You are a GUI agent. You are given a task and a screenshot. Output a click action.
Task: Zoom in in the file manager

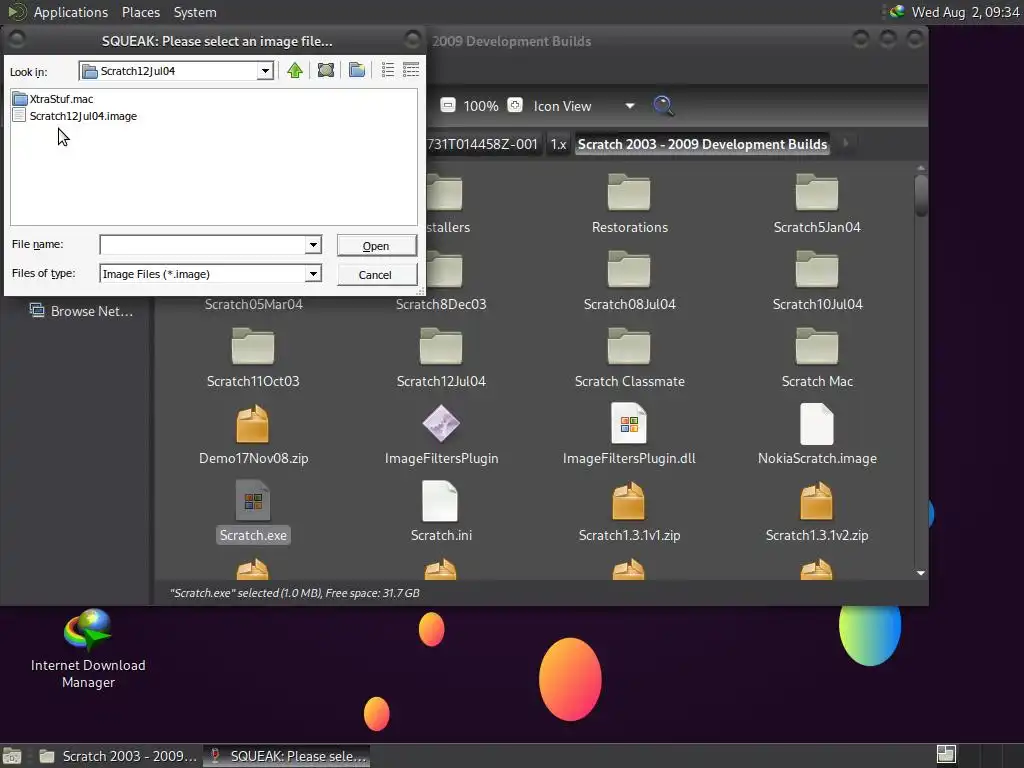coord(515,105)
